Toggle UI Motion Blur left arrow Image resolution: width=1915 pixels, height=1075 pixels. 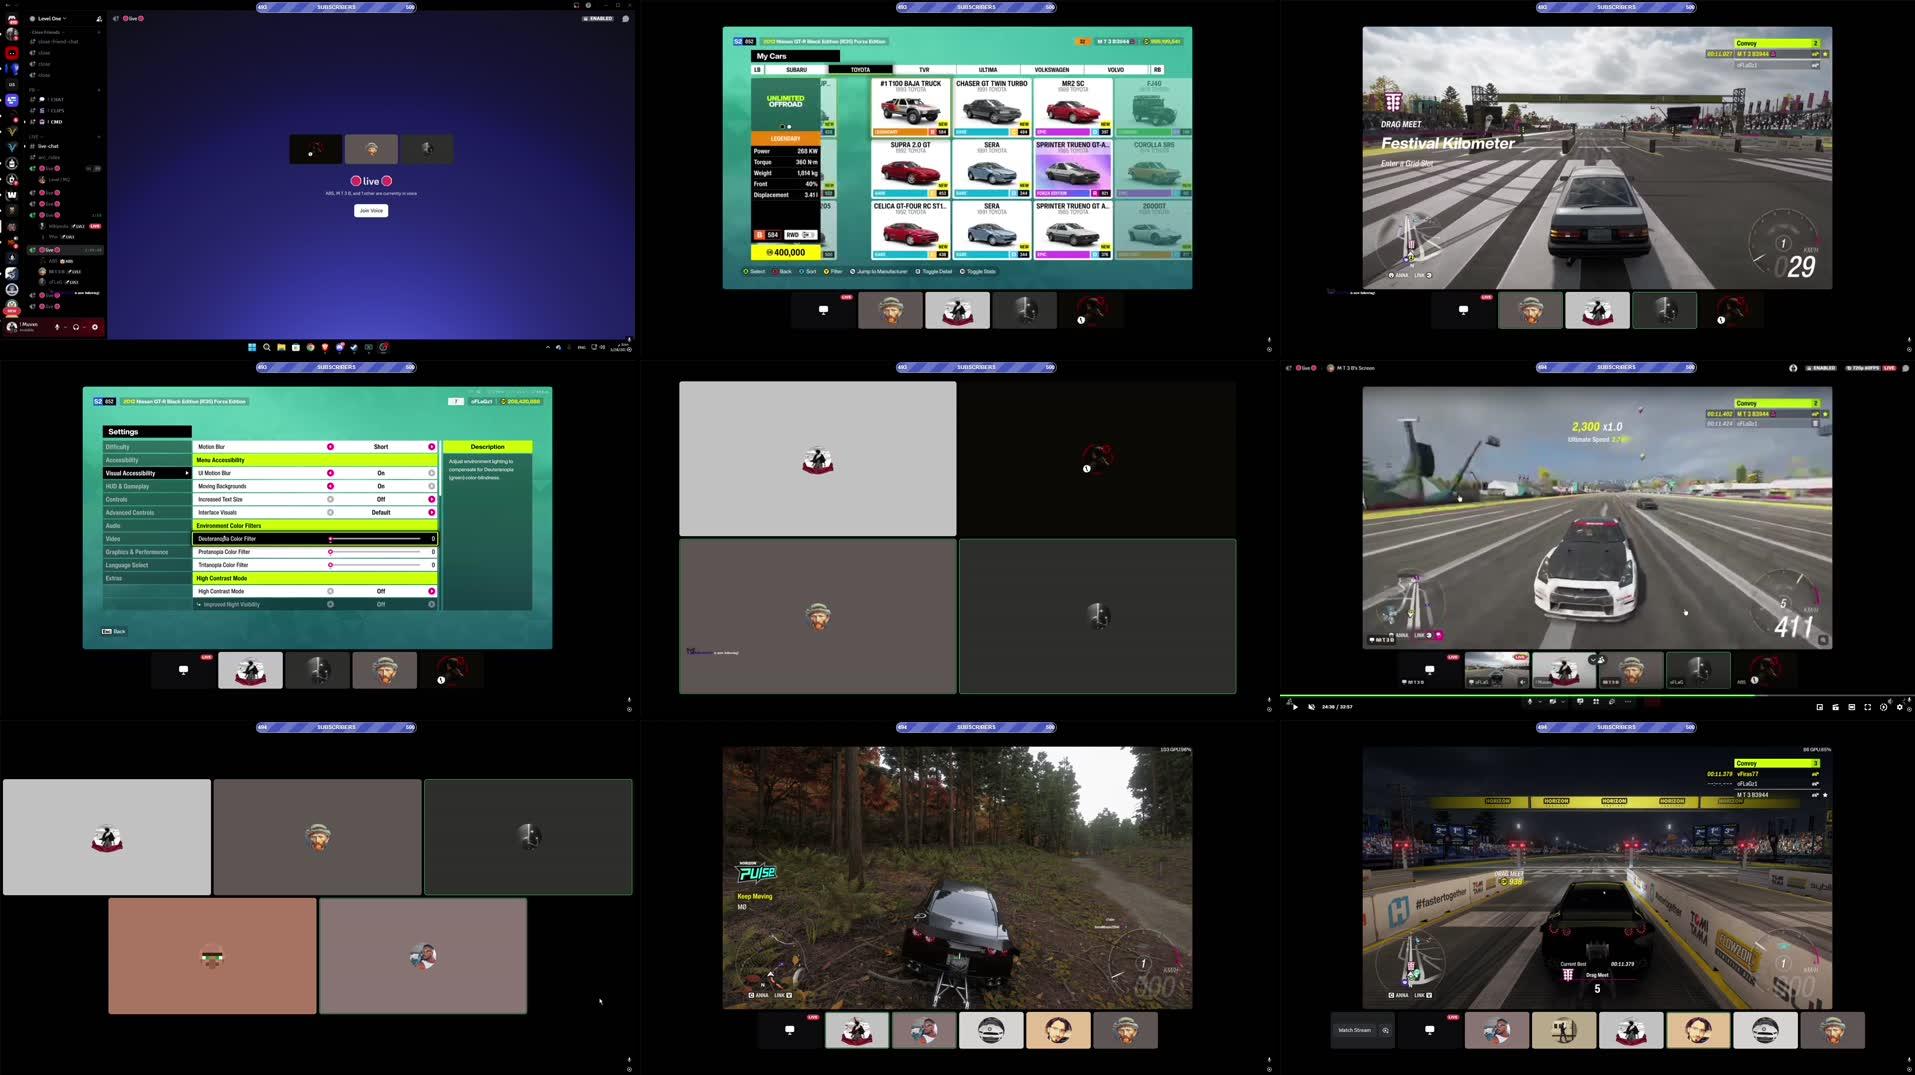tap(330, 473)
